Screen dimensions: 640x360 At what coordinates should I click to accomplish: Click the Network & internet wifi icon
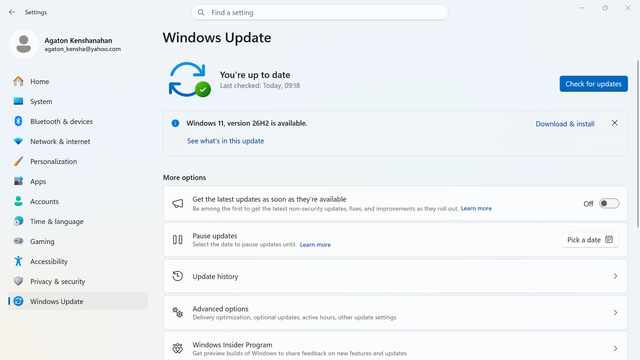pyautogui.click(x=18, y=141)
